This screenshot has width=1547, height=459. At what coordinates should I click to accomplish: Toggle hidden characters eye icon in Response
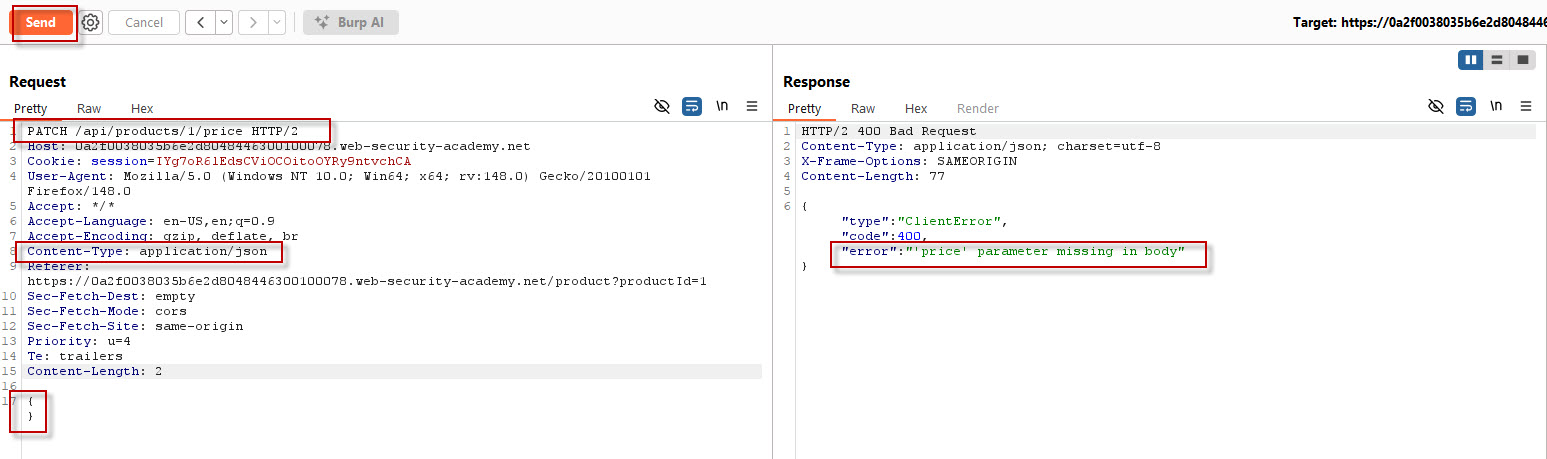click(1436, 106)
